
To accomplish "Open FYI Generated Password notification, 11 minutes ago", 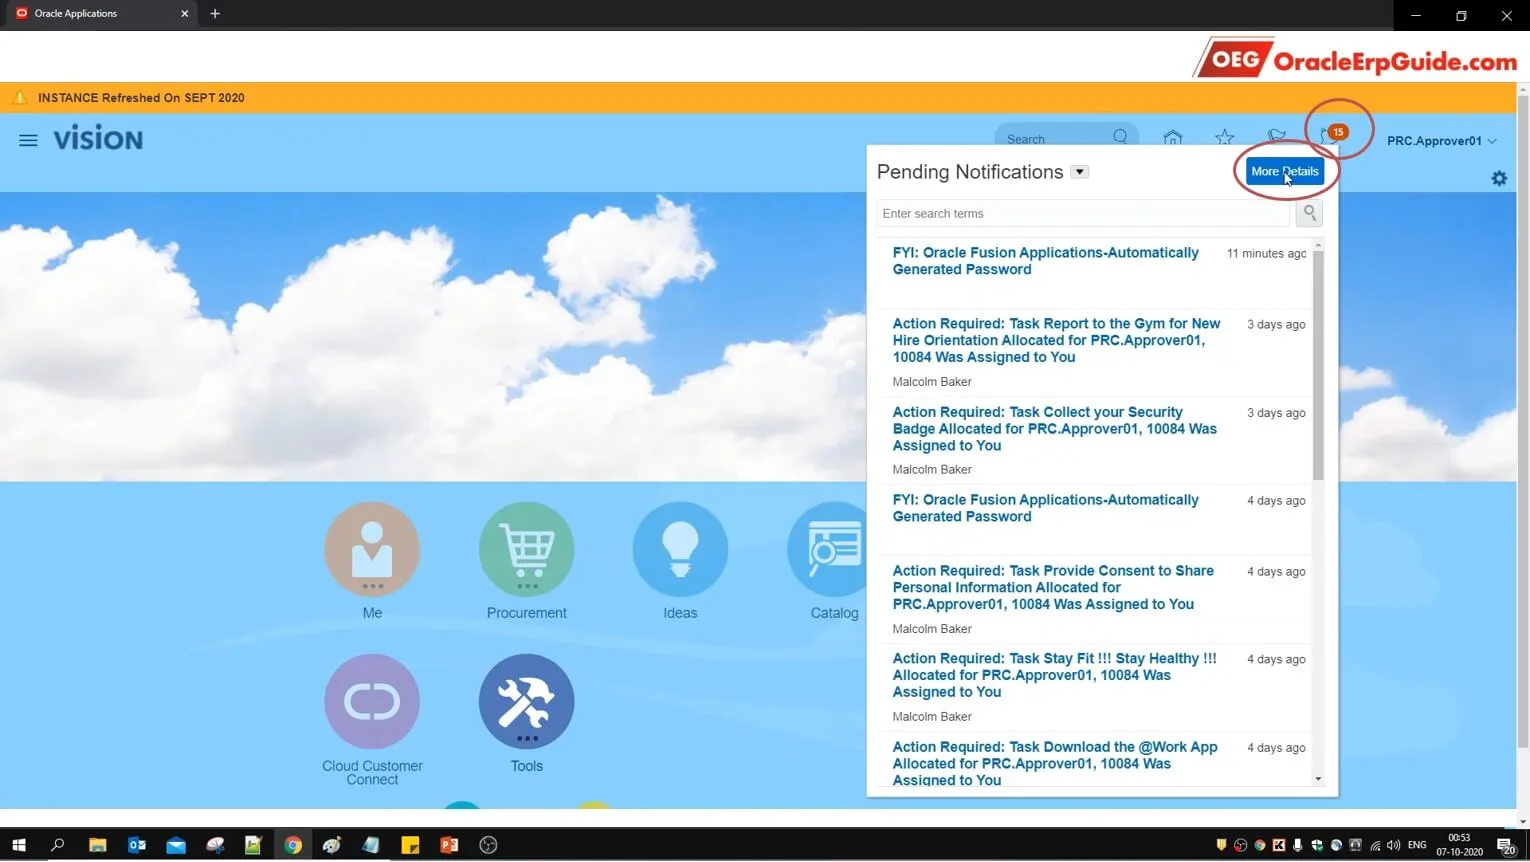I will [1045, 261].
